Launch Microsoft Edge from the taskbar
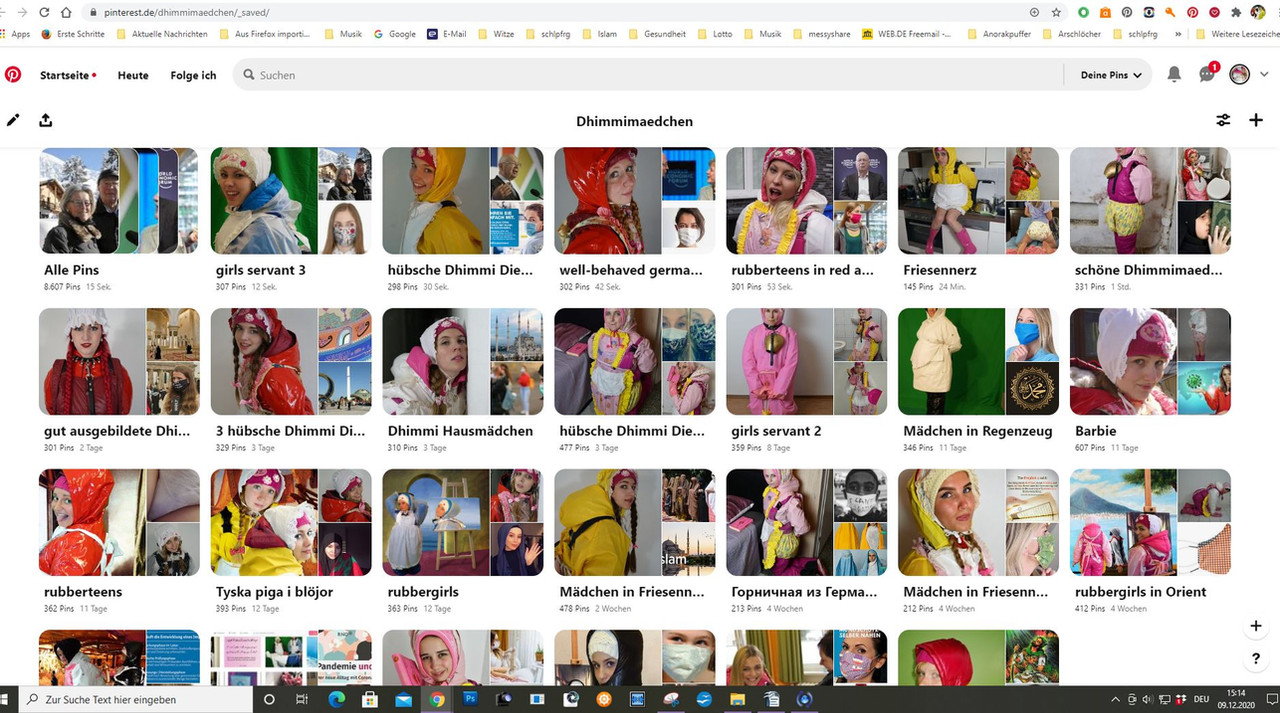The height and width of the screenshot is (713, 1280). 335,699
